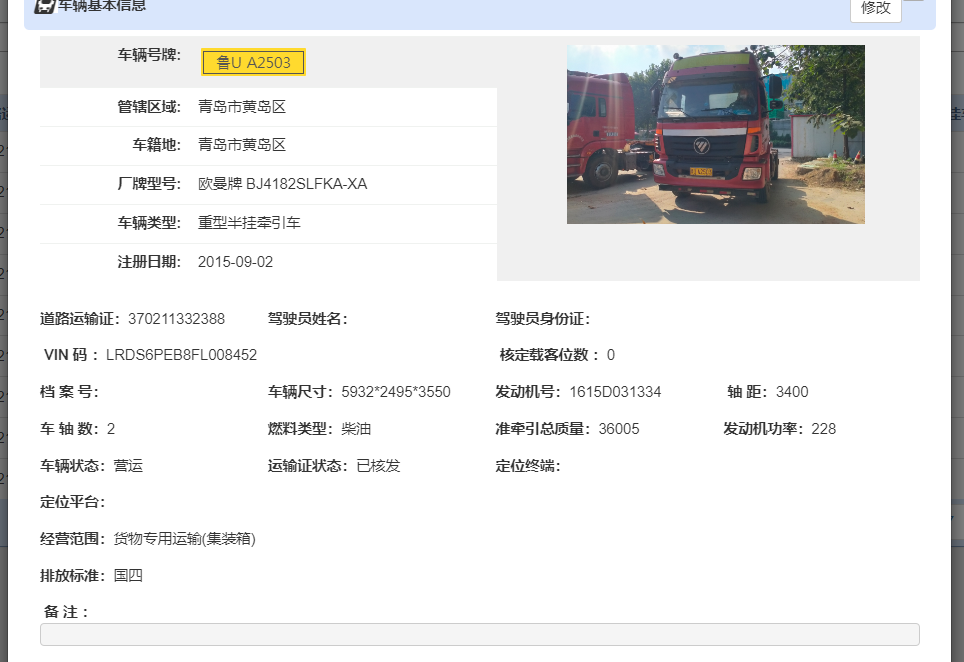Select brand model text 欧曼牌 BJ4182SLFKA-XA
Image resolution: width=964 pixels, height=662 pixels.
tap(282, 184)
